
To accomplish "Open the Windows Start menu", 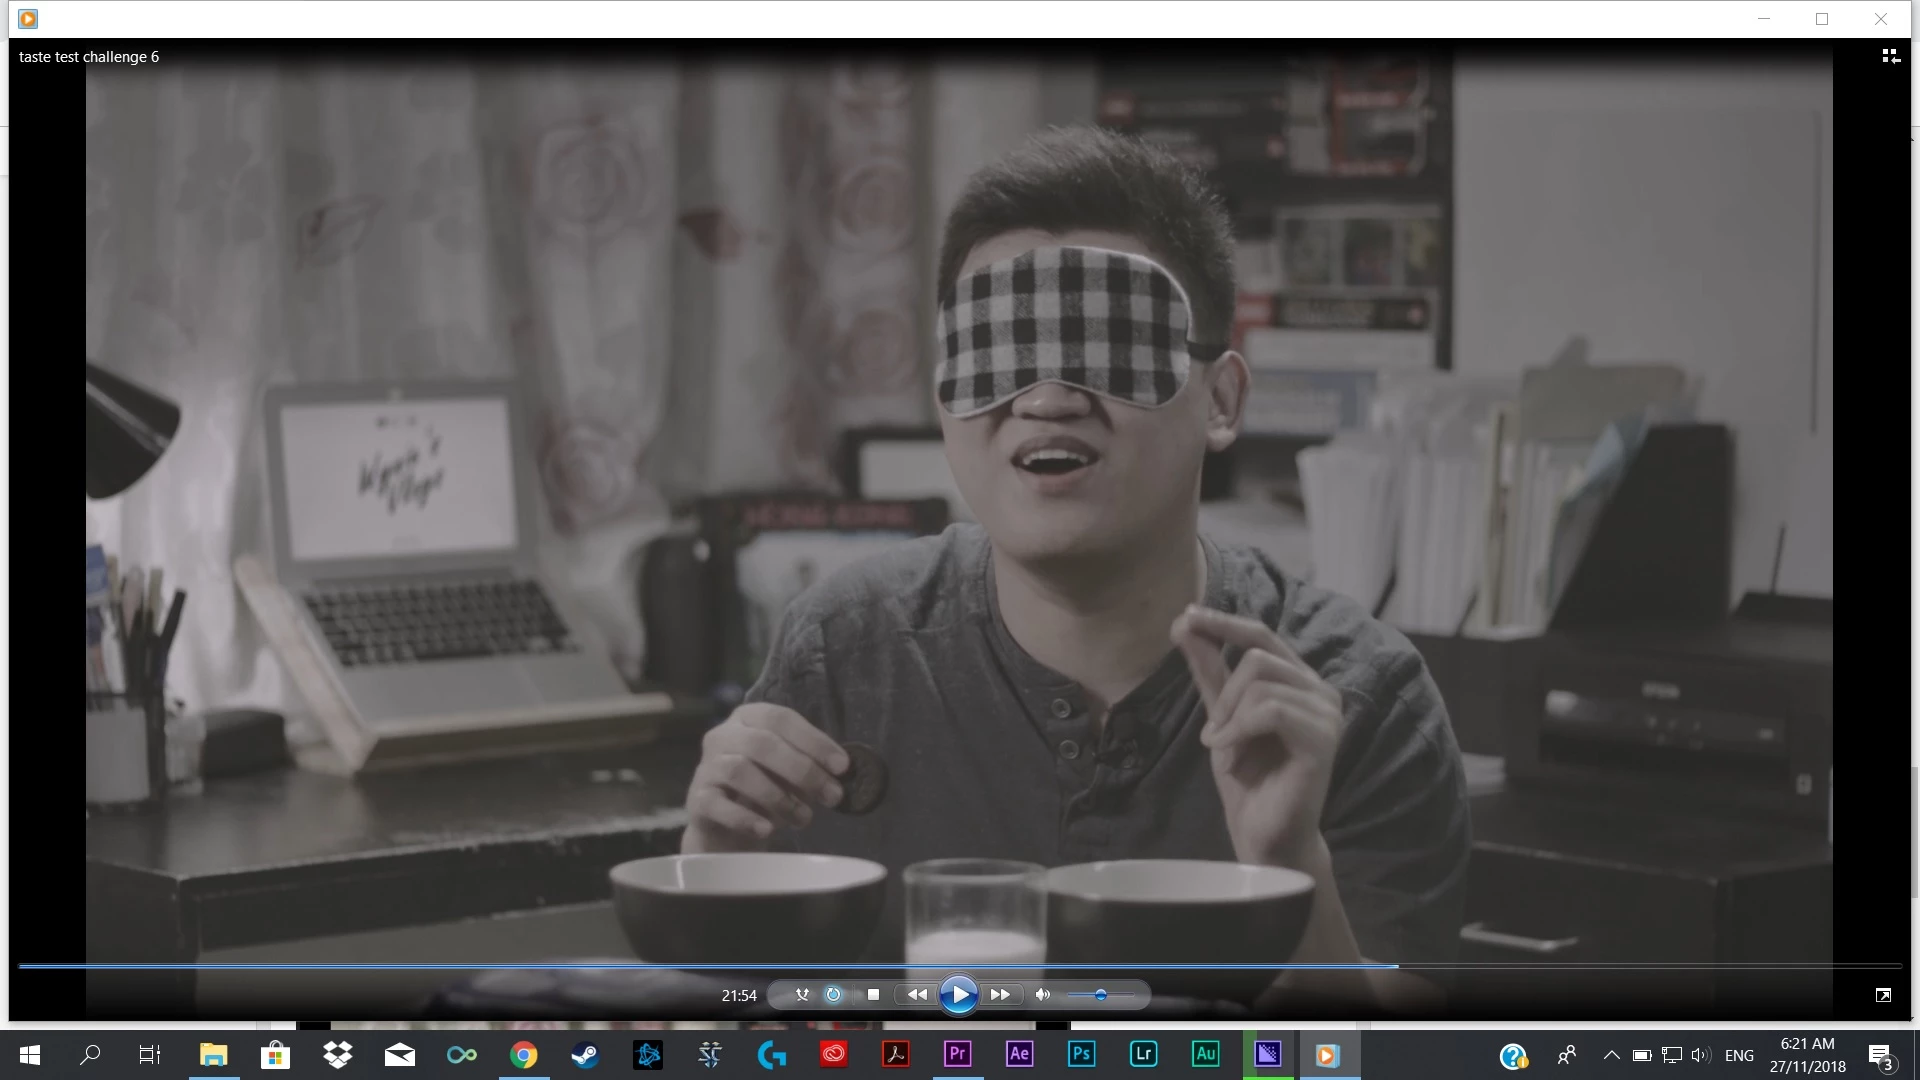I will [x=30, y=1054].
